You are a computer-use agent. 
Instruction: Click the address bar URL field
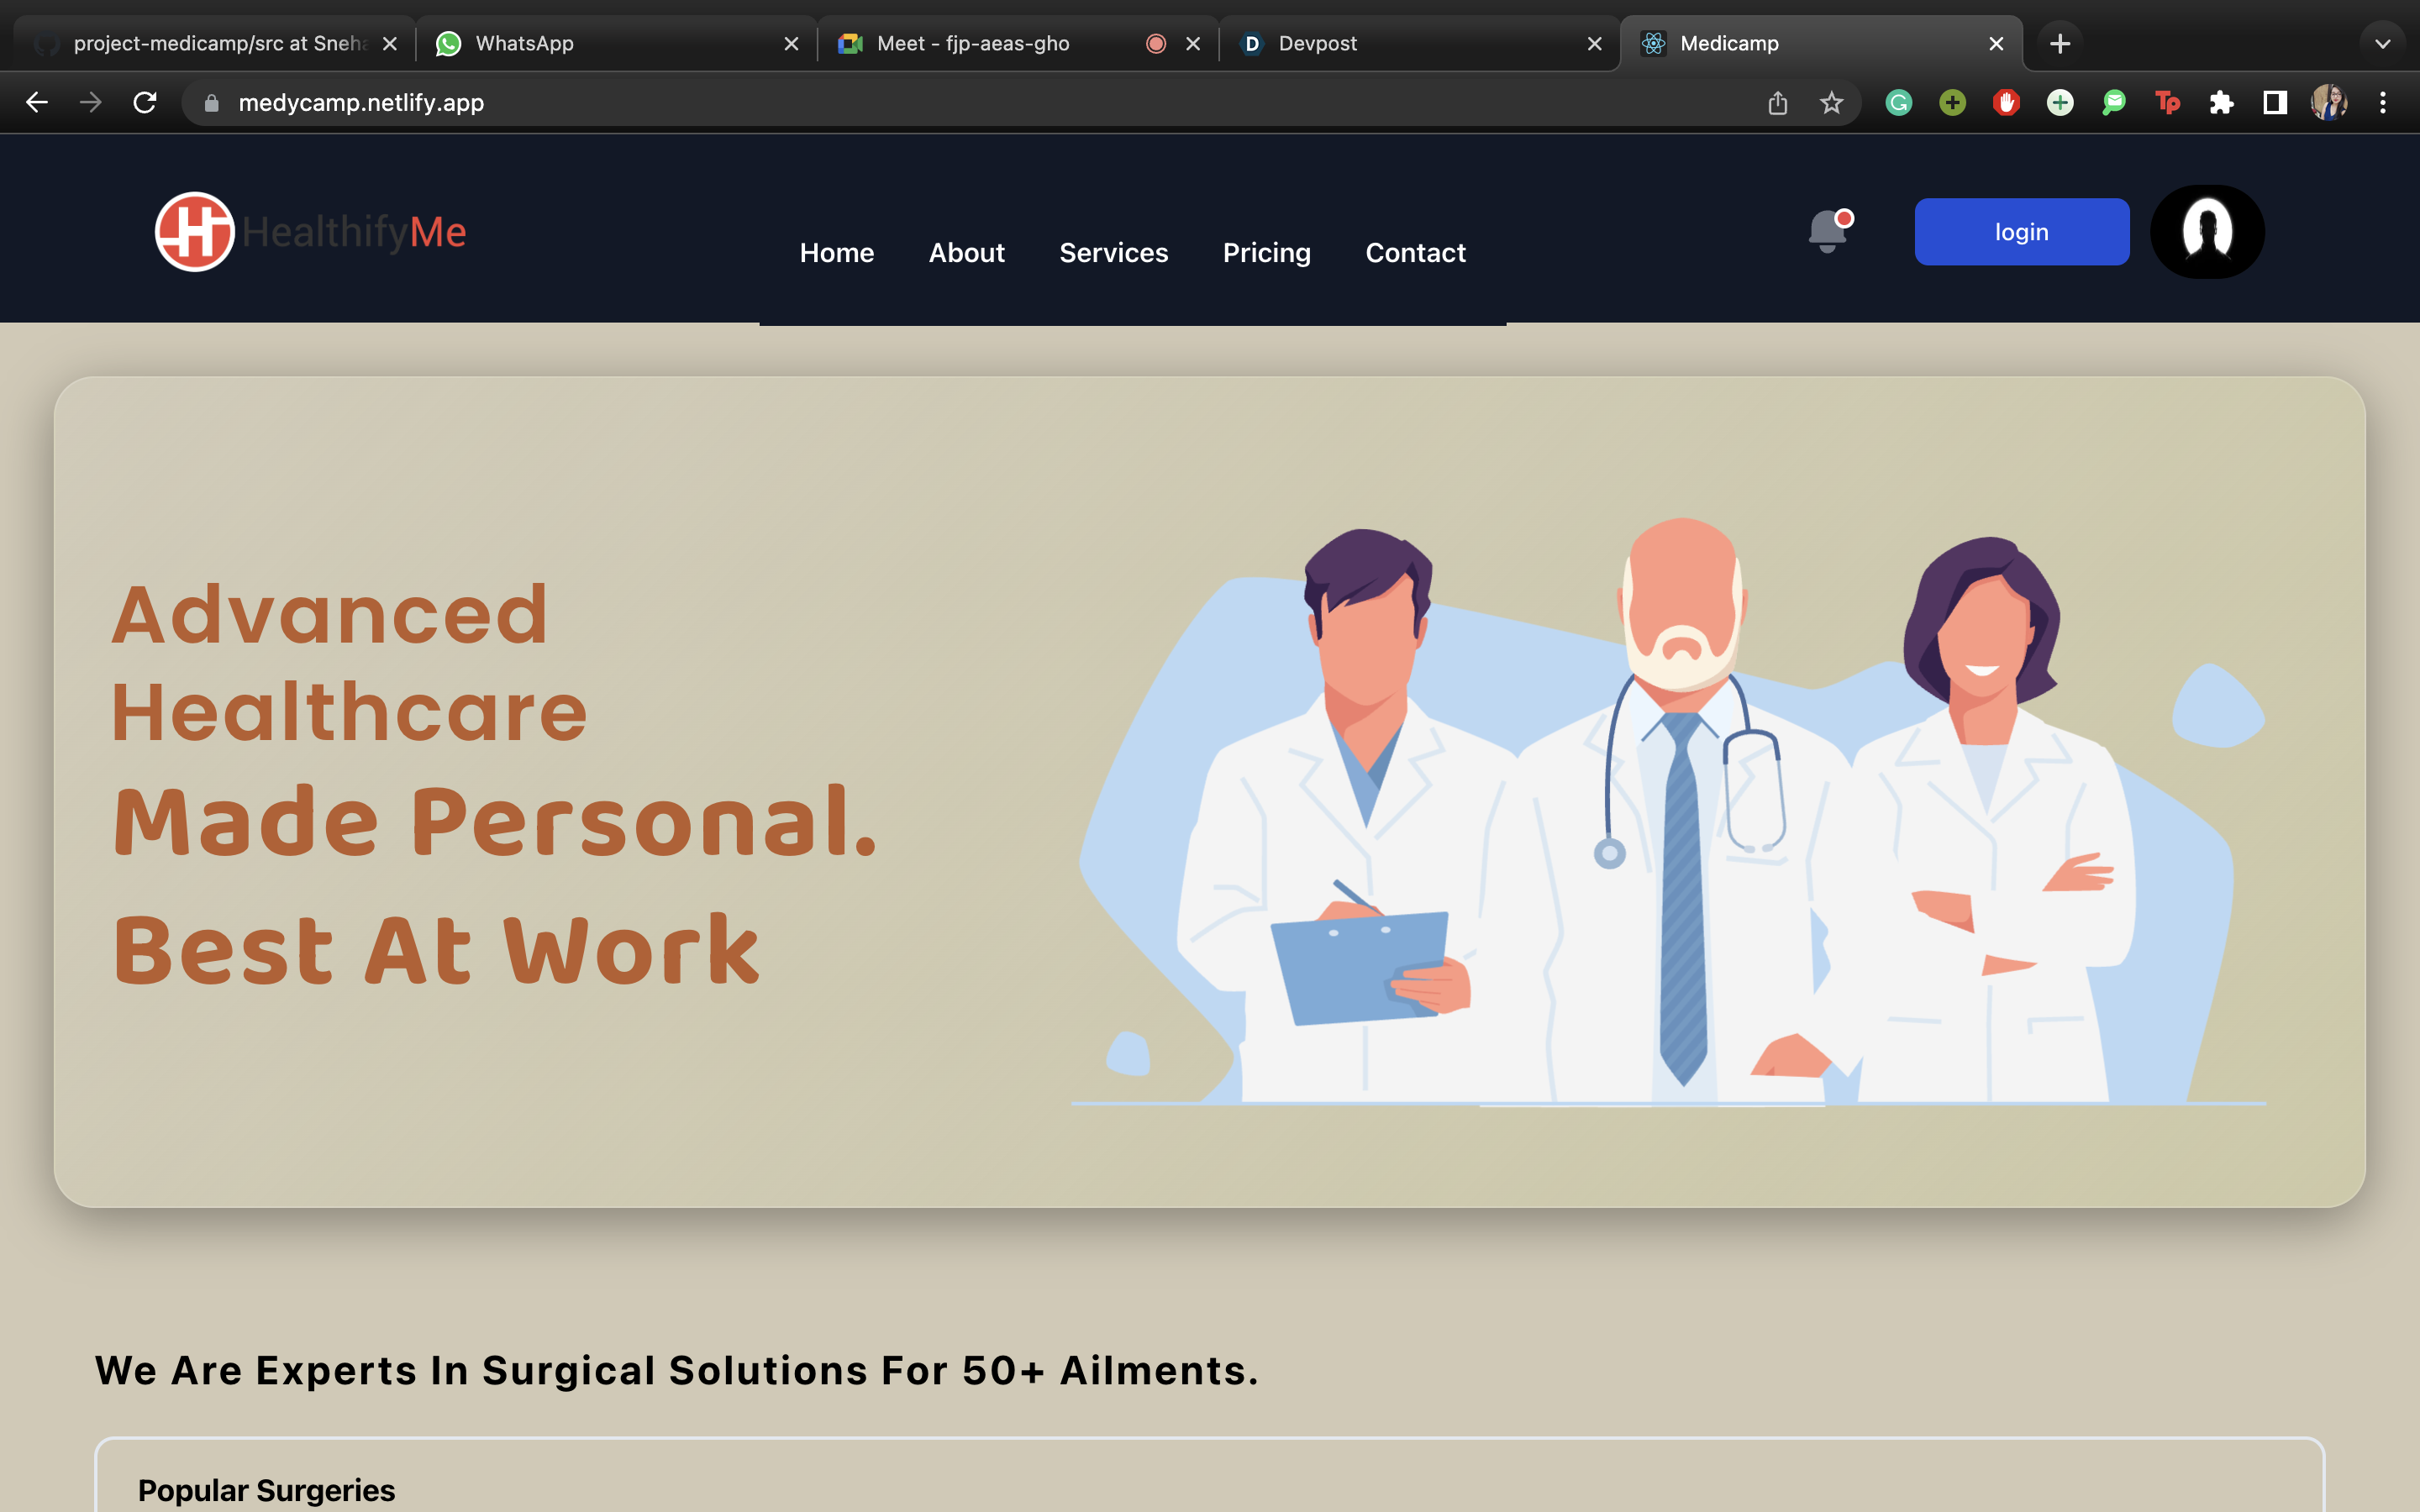[900, 102]
